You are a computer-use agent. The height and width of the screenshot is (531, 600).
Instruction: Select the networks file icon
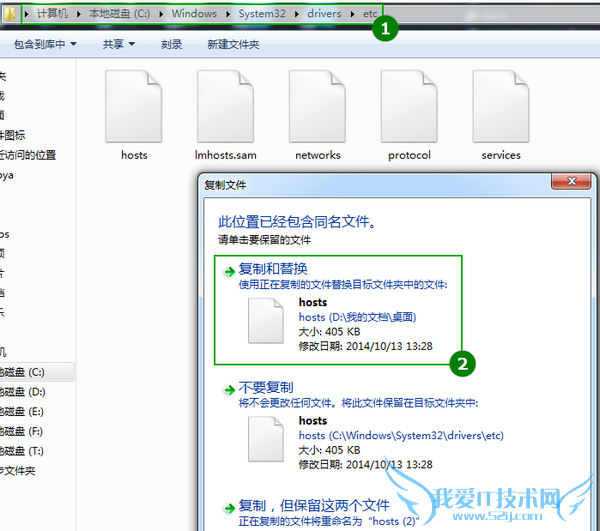click(317, 106)
